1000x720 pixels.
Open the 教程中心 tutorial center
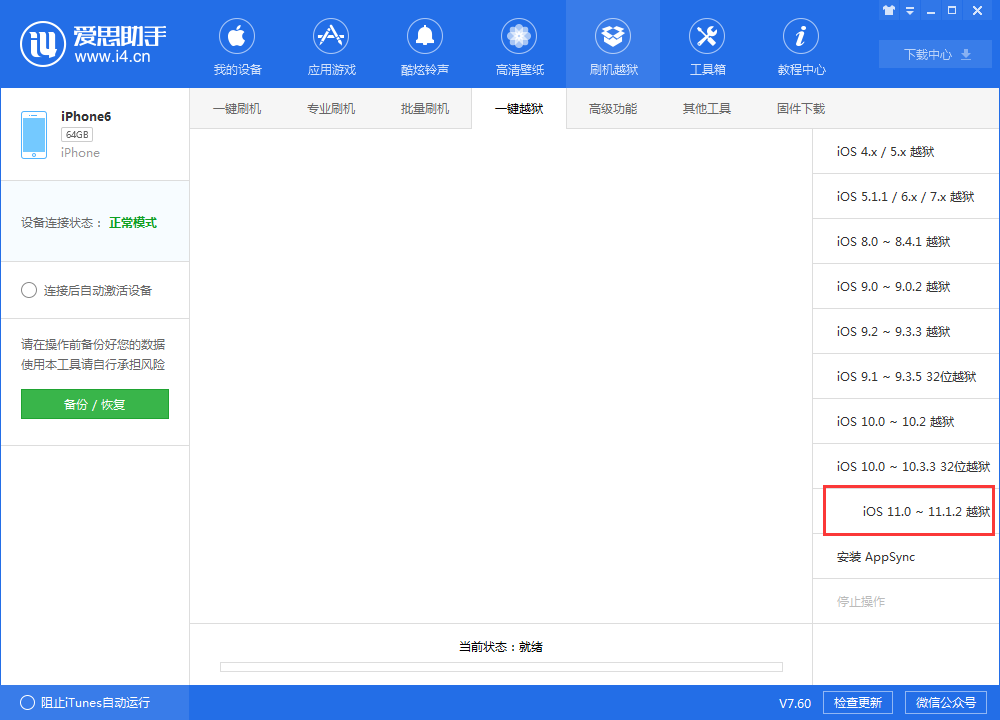[x=800, y=45]
